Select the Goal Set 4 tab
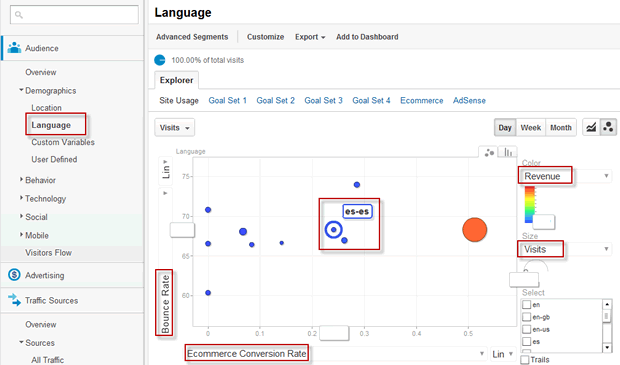The width and height of the screenshot is (620, 365). pos(371,100)
